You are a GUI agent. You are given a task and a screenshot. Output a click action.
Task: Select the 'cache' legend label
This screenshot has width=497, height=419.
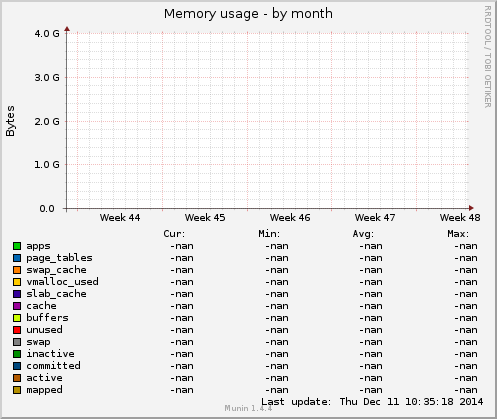click(x=41, y=306)
